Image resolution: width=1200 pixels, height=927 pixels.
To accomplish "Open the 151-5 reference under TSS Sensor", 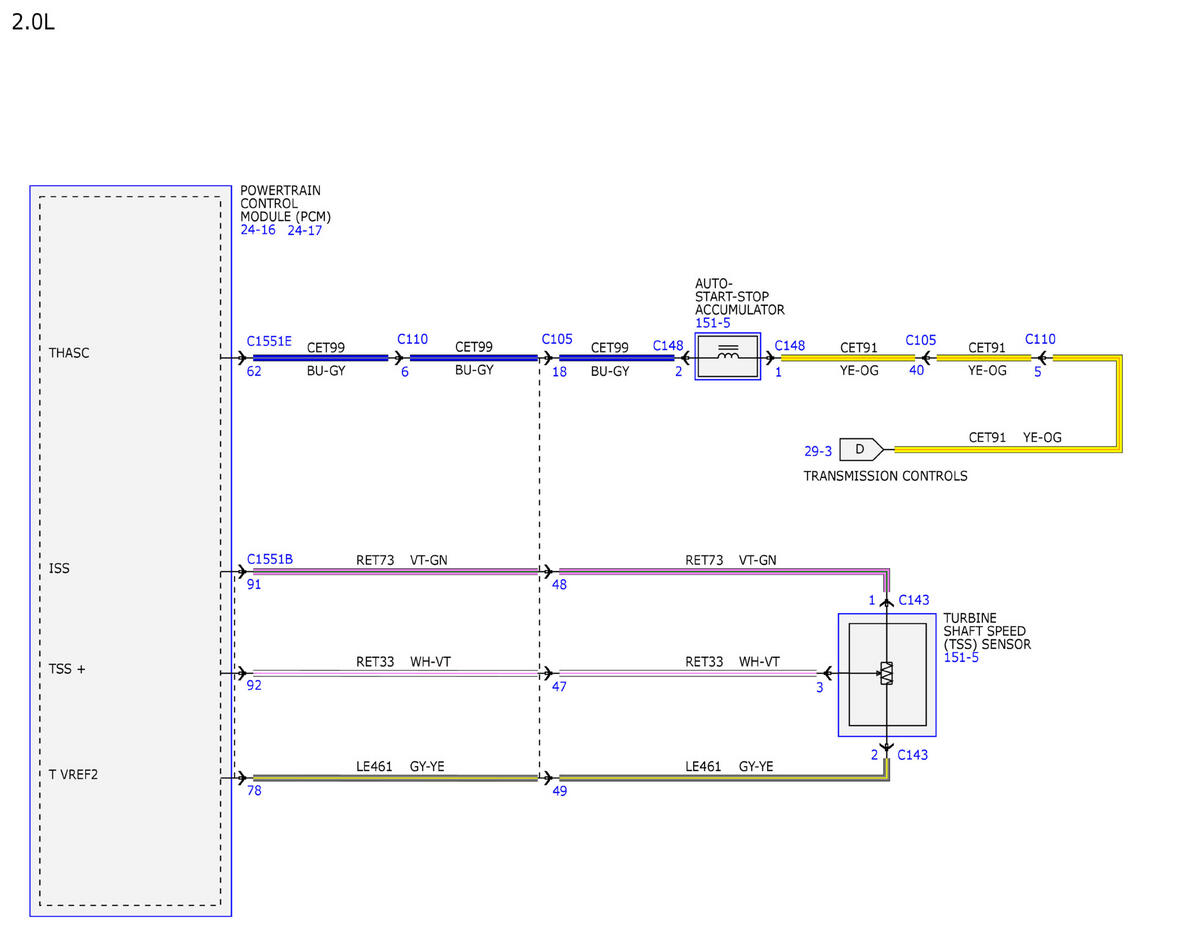I will coord(961,658).
